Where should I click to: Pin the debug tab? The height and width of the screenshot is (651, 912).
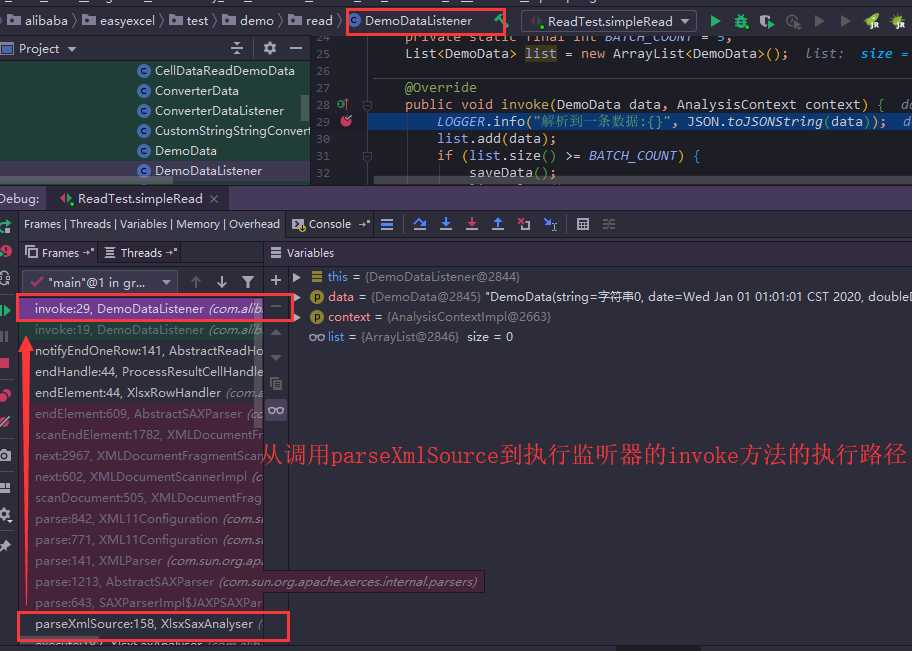tap(5, 546)
